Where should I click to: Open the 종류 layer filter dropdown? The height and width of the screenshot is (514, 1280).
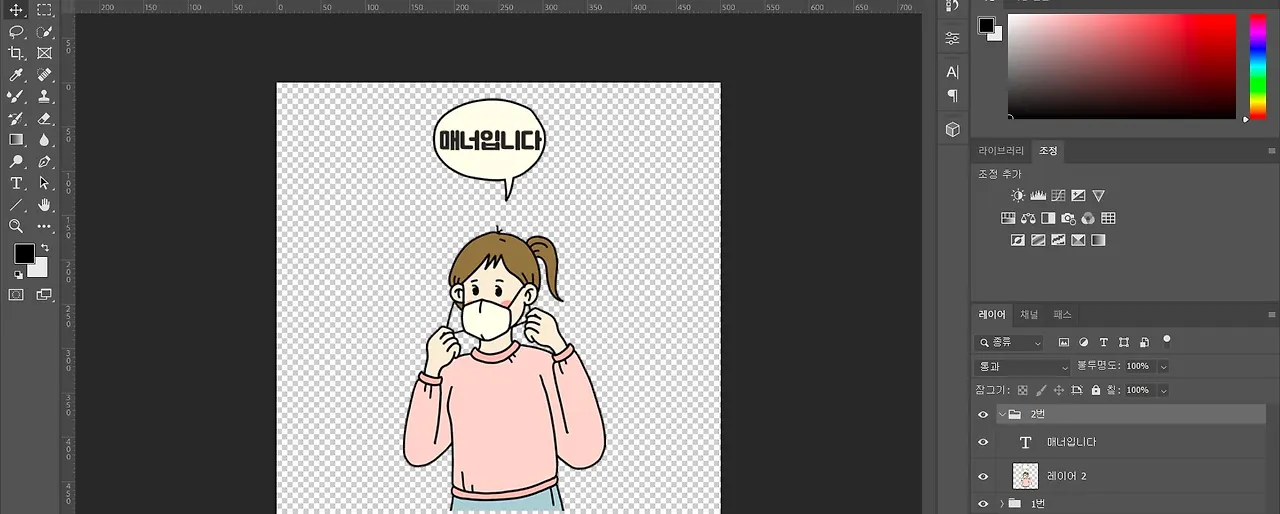pyautogui.click(x=1010, y=343)
